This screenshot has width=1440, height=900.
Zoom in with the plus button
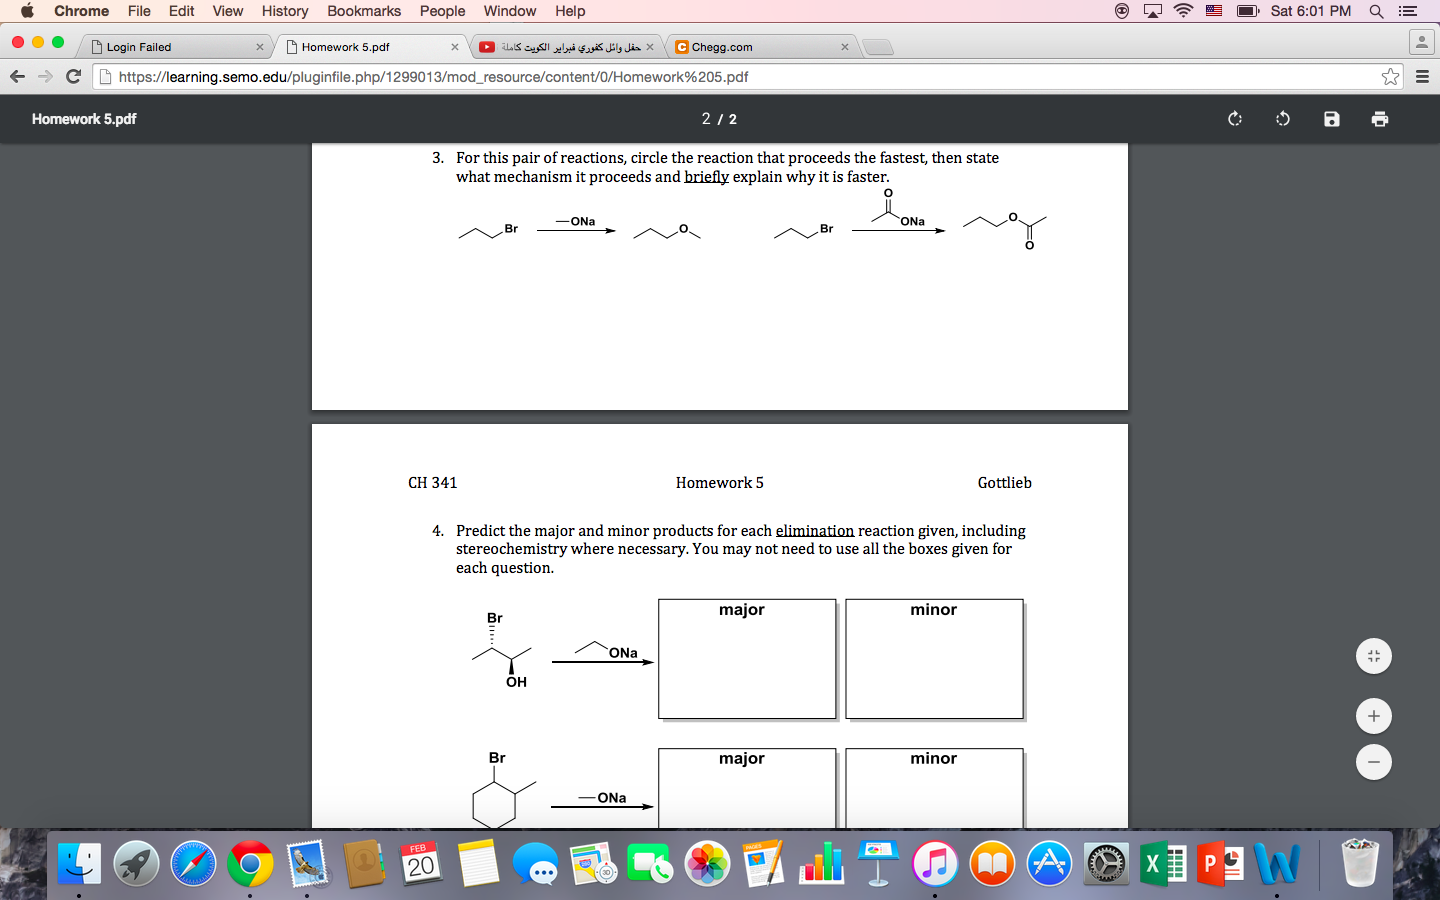[x=1373, y=716]
